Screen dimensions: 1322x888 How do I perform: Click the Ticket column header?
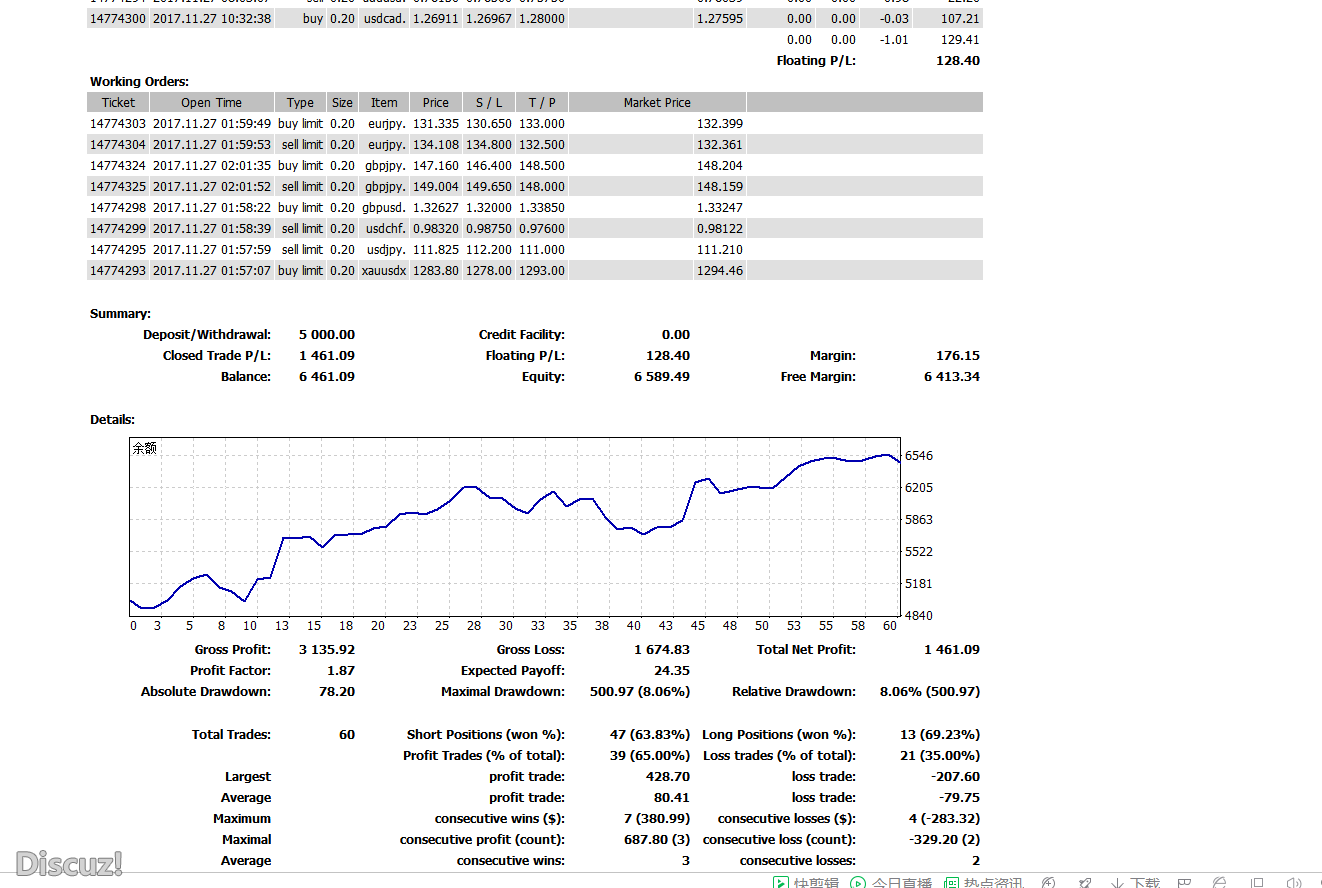coord(118,102)
